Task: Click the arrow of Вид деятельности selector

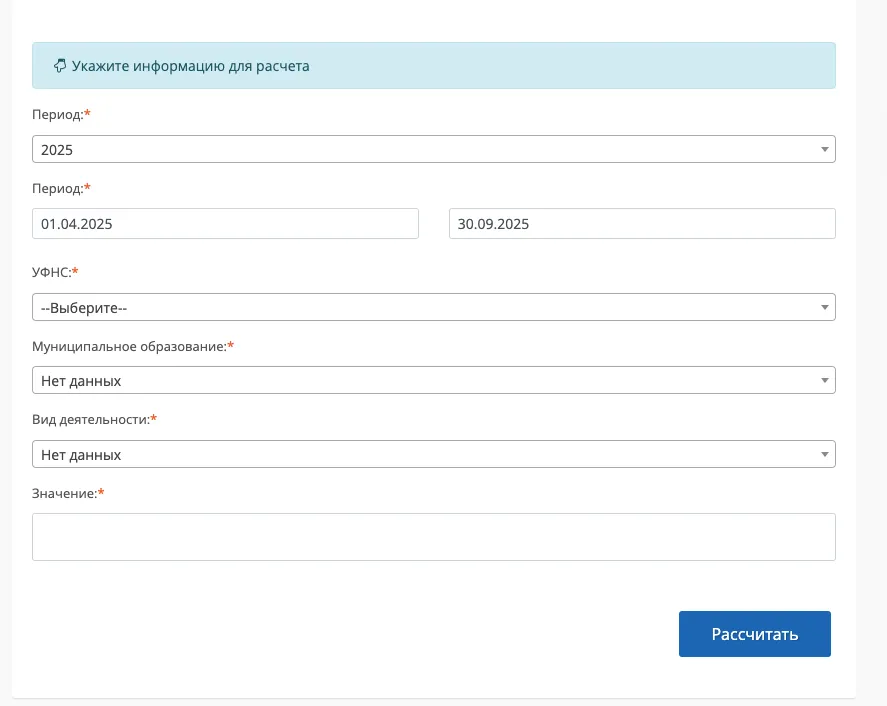Action: coord(824,455)
